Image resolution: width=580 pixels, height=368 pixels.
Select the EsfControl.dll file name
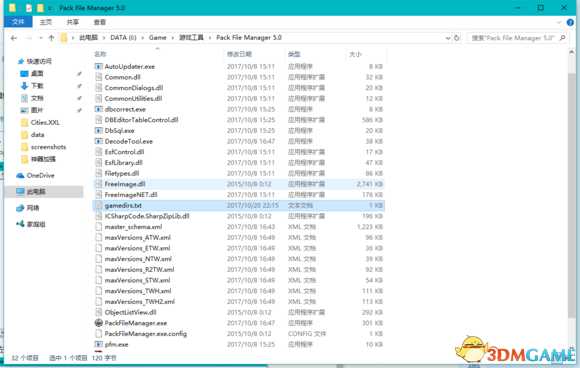[x=124, y=152]
